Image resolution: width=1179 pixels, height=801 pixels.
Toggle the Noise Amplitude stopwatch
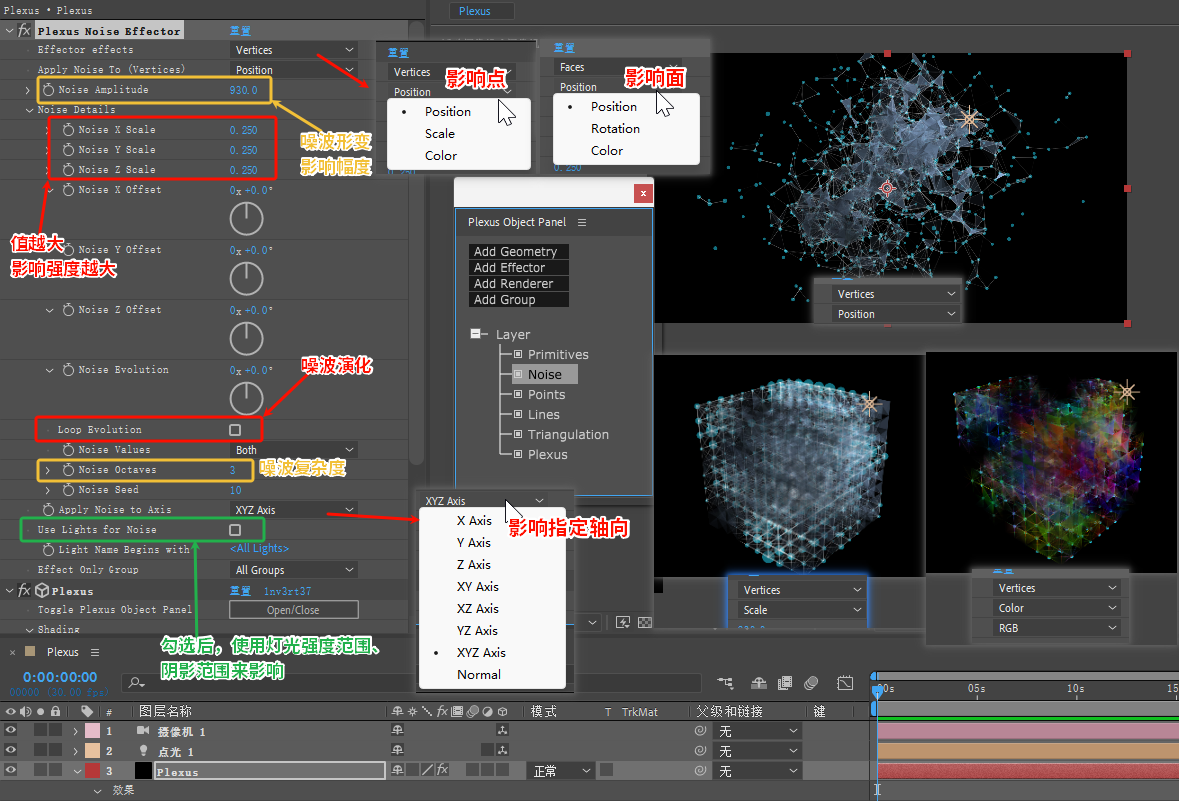click(x=48, y=90)
